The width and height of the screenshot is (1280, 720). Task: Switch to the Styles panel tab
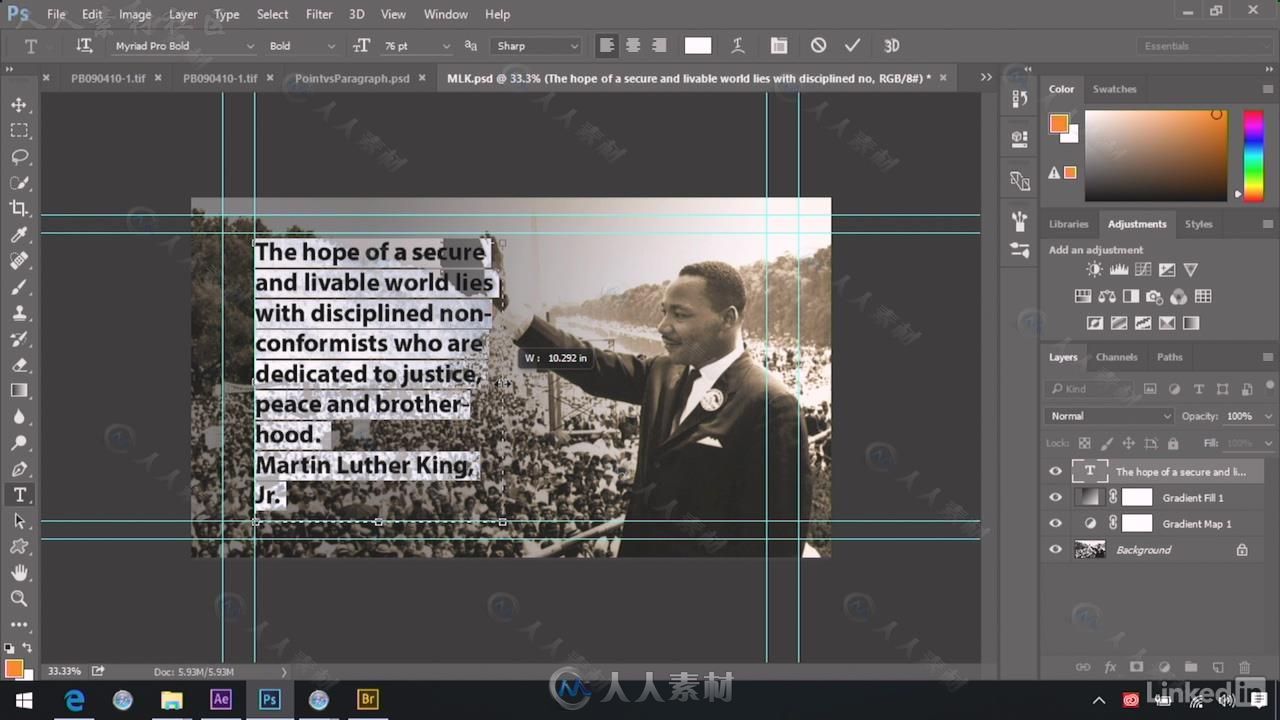1198,224
